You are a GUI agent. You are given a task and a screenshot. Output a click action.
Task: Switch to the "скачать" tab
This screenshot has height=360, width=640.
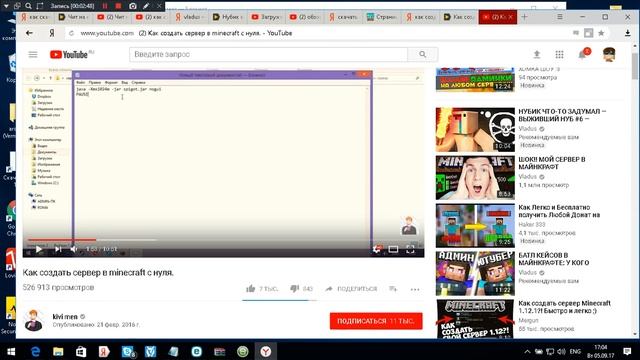343,17
